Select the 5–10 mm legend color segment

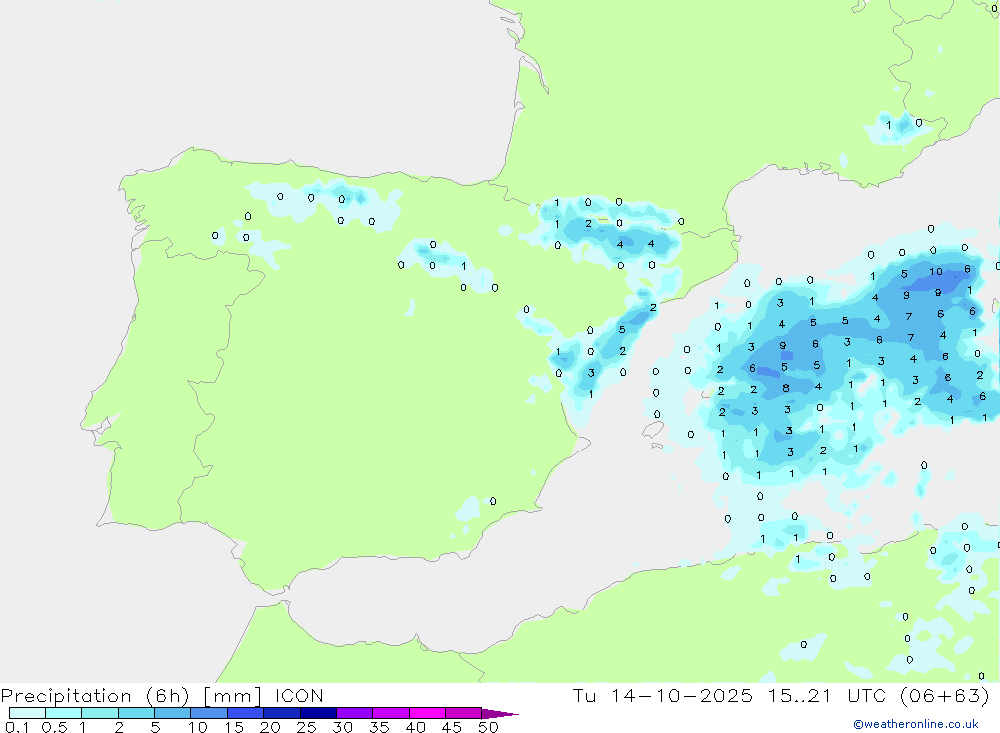[173, 713]
